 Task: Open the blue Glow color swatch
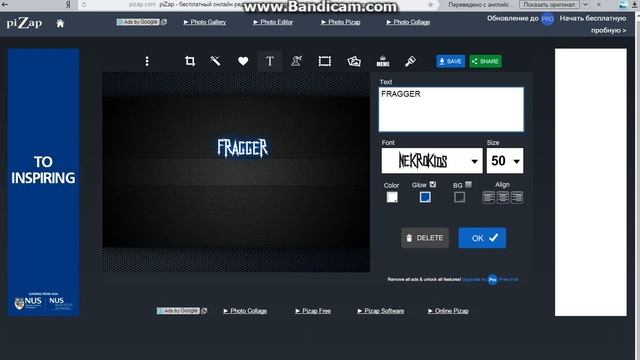click(x=425, y=197)
